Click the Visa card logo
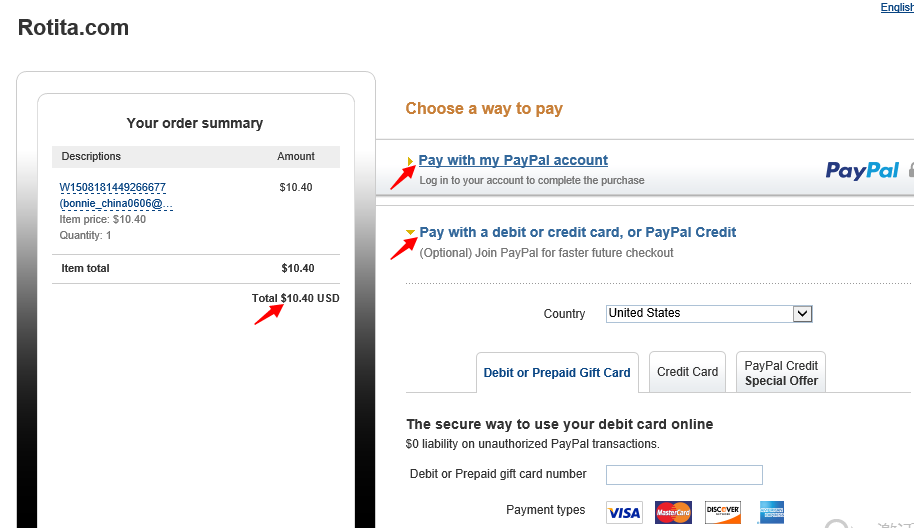This screenshot has height=528, width=914. pyautogui.click(x=624, y=512)
